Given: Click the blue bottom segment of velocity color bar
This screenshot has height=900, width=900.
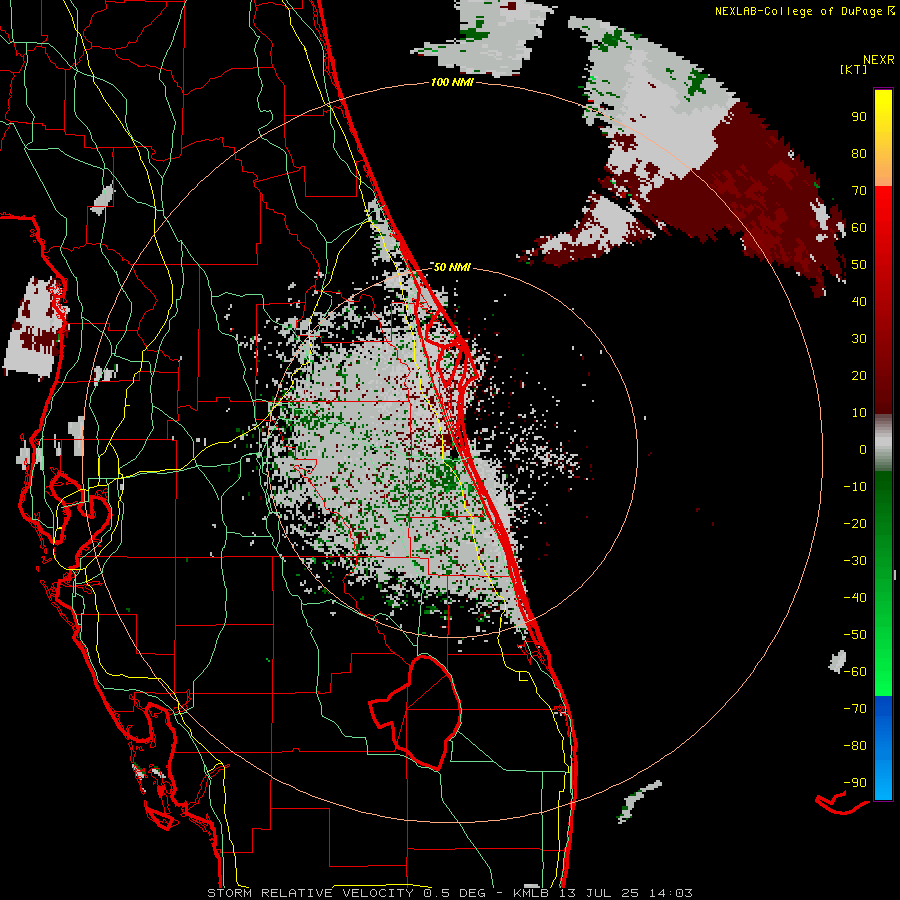Looking at the screenshot, I should (883, 748).
